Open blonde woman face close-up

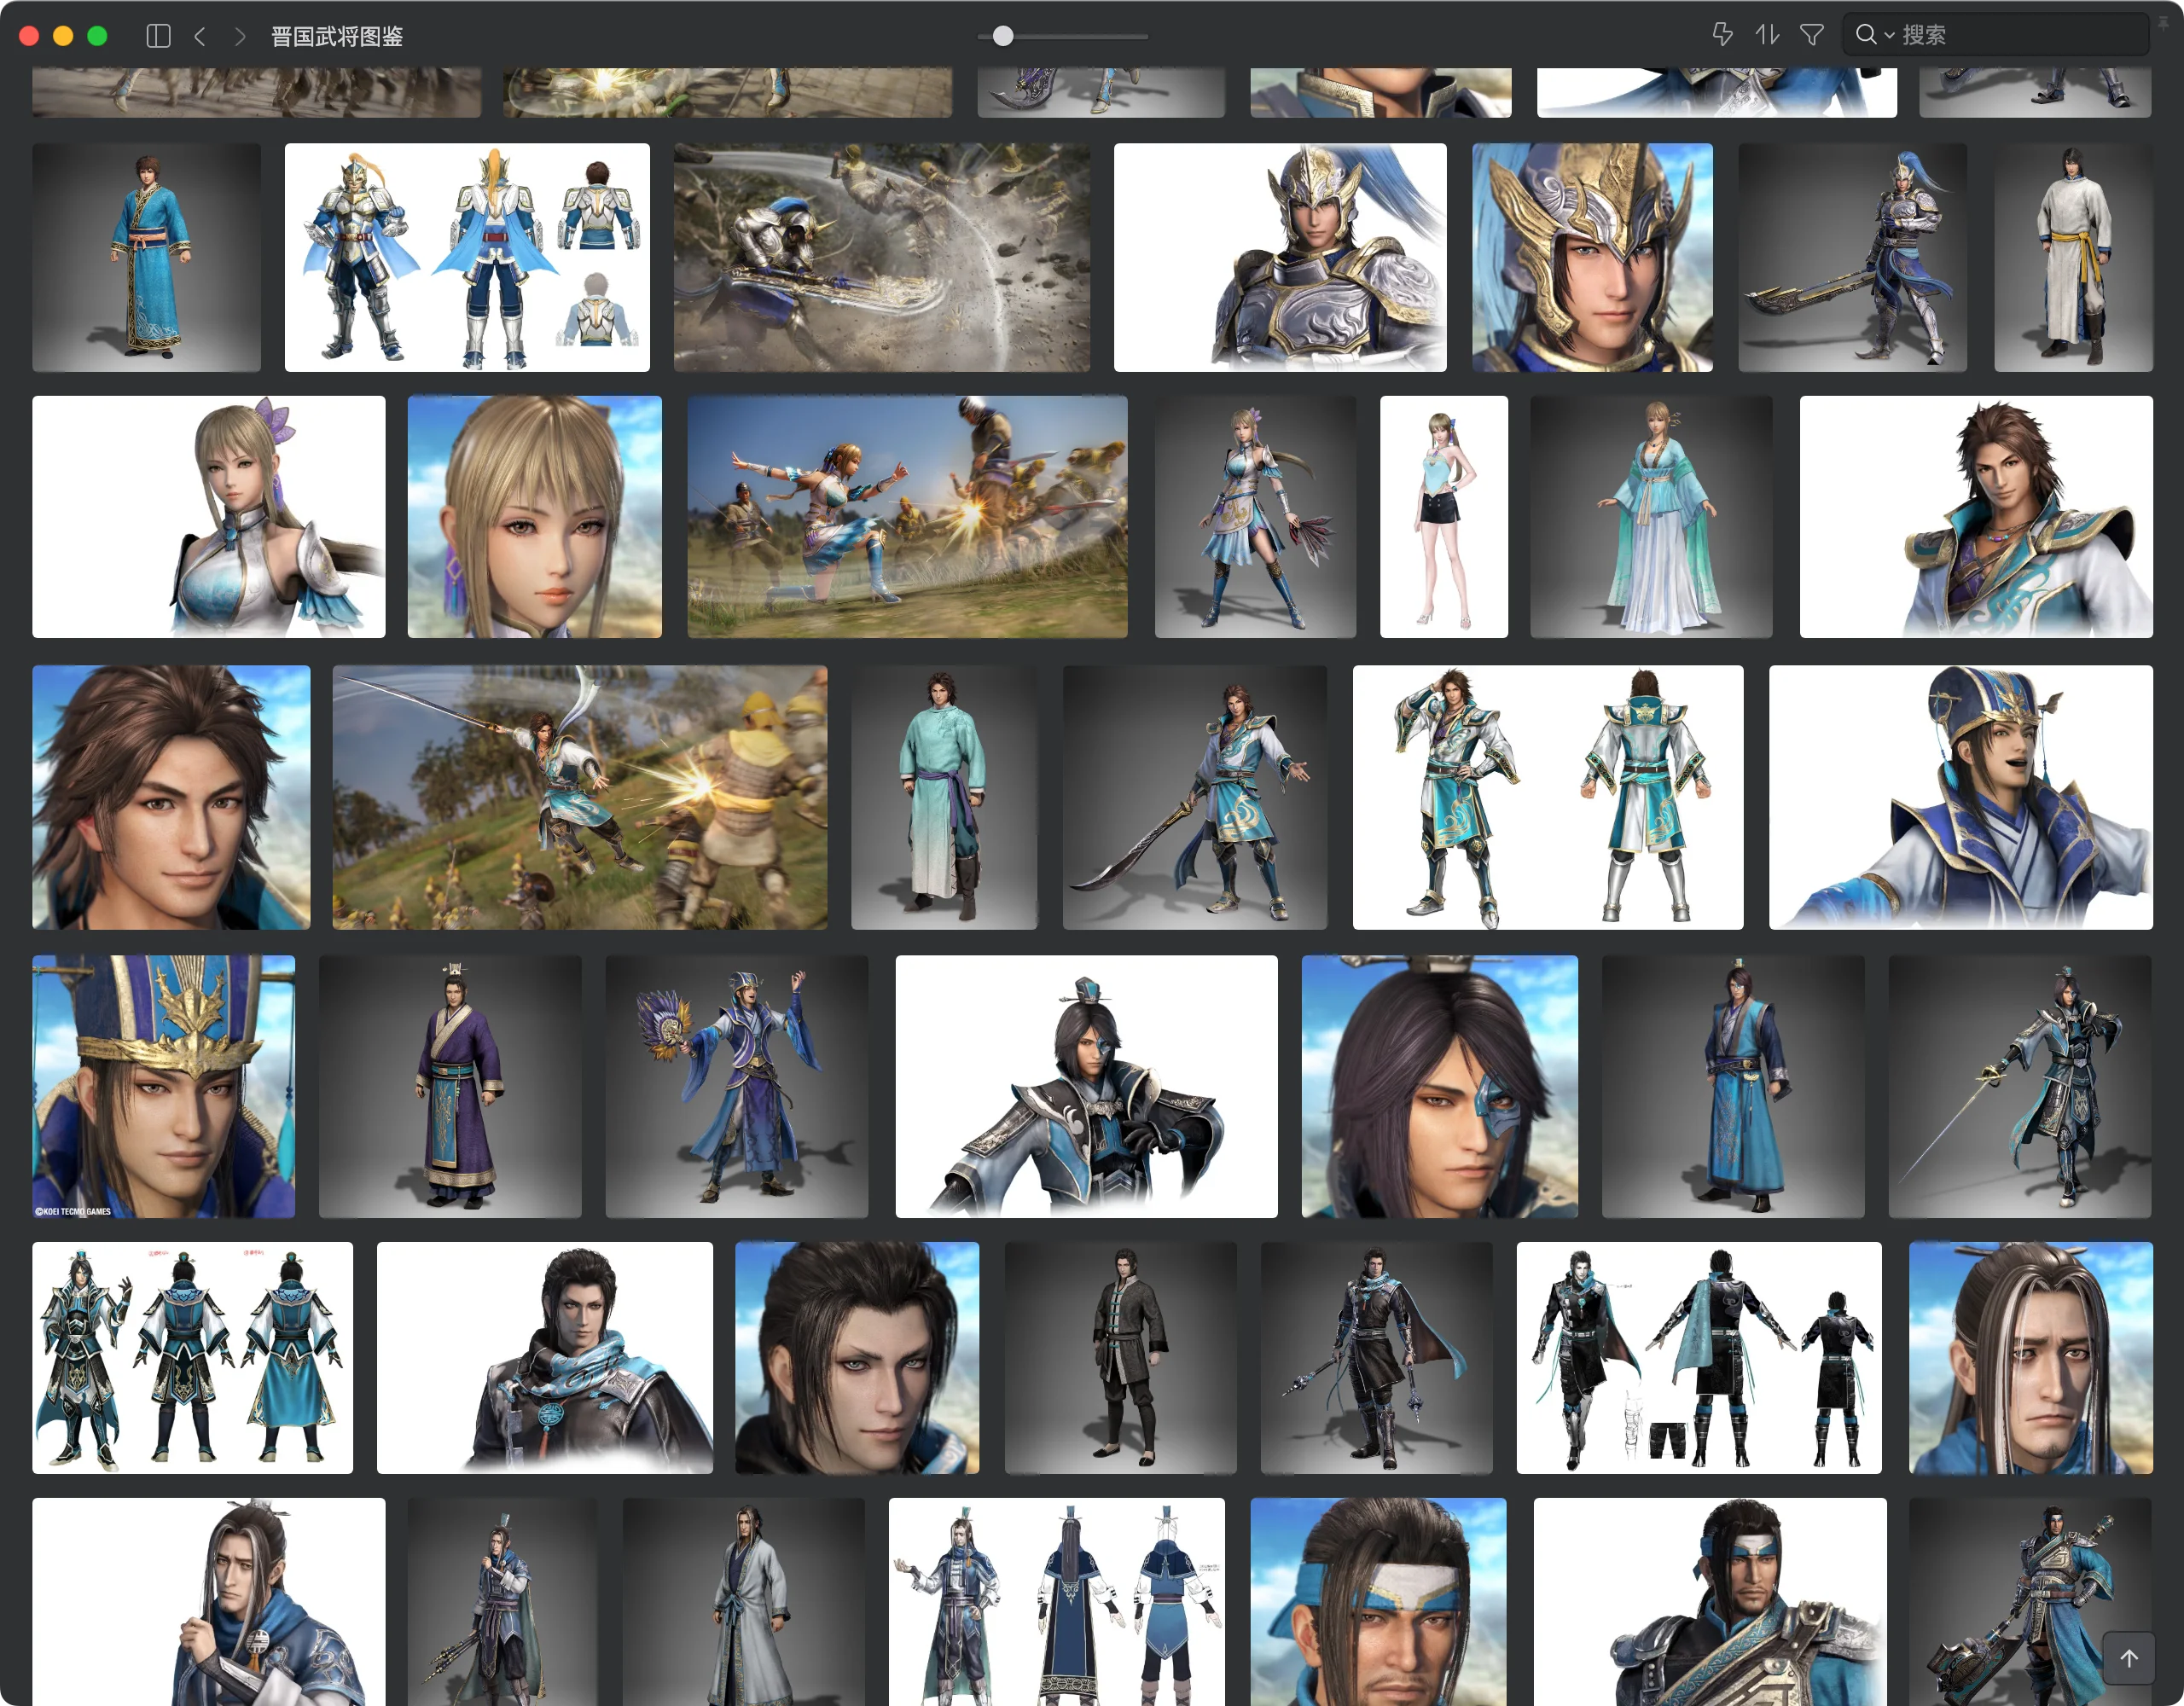pyautogui.click(x=534, y=517)
